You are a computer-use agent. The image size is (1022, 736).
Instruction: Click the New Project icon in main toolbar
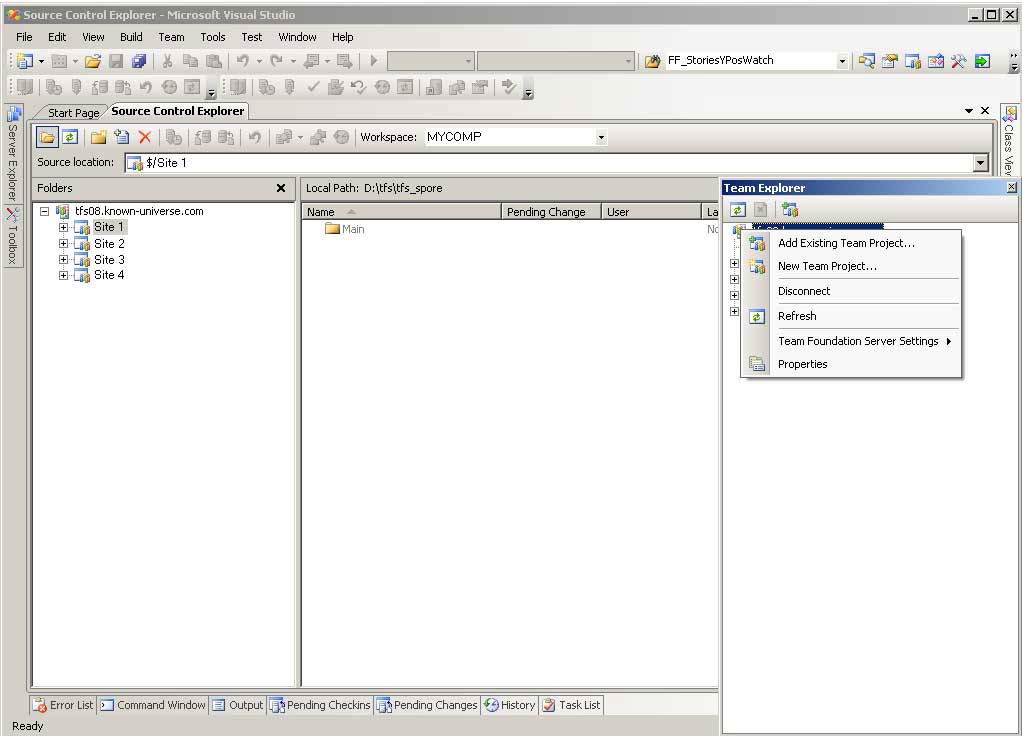tap(25, 61)
